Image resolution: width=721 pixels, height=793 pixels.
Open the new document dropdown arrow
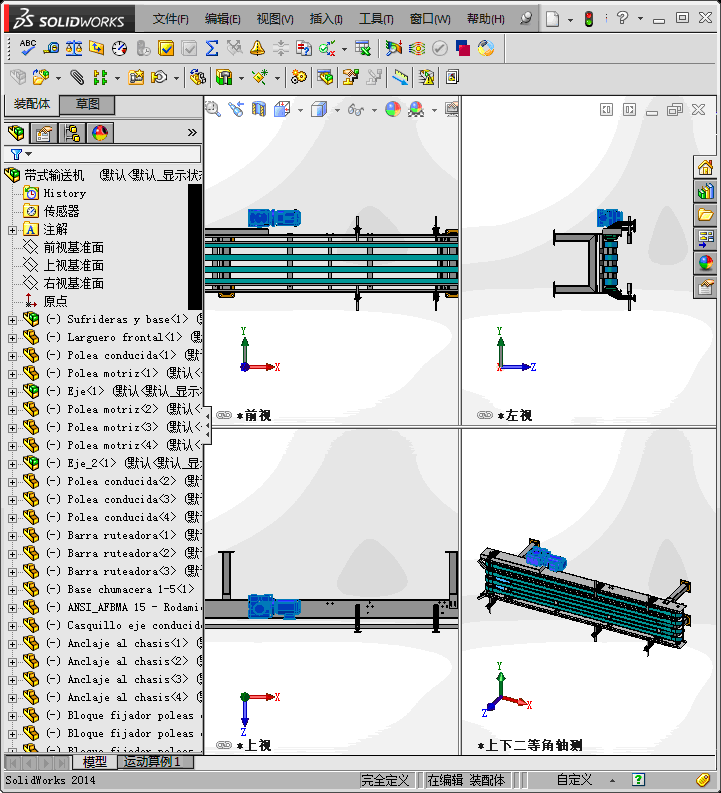570,20
